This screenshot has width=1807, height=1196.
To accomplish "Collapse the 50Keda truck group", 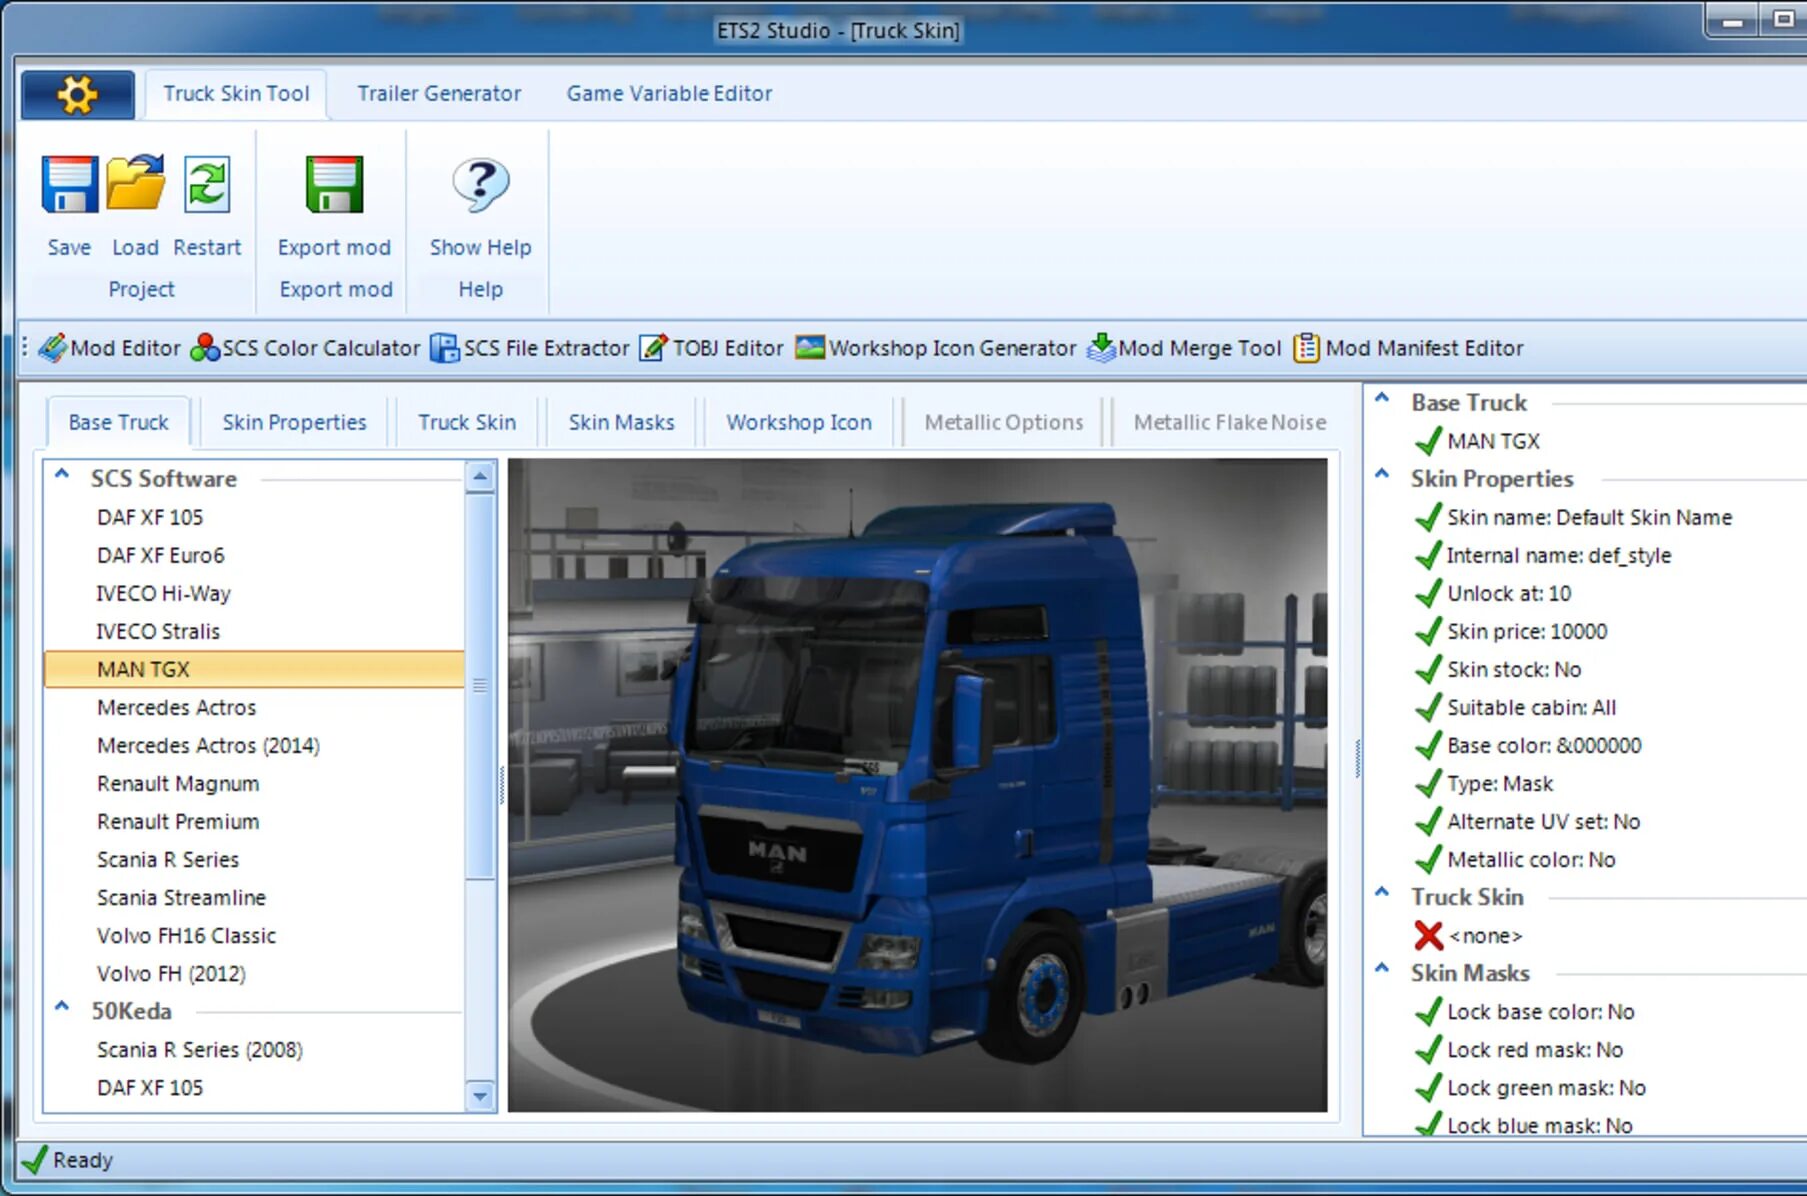I will coord(62,1007).
